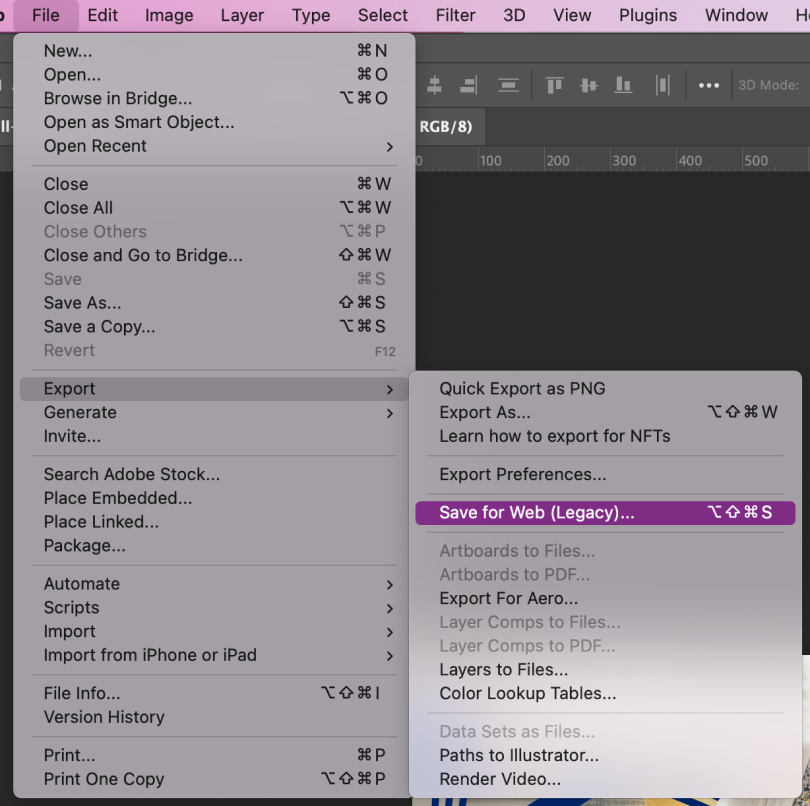The width and height of the screenshot is (810, 806).
Task: Choose Save for Web (Legacy)...
Action: [x=605, y=513]
